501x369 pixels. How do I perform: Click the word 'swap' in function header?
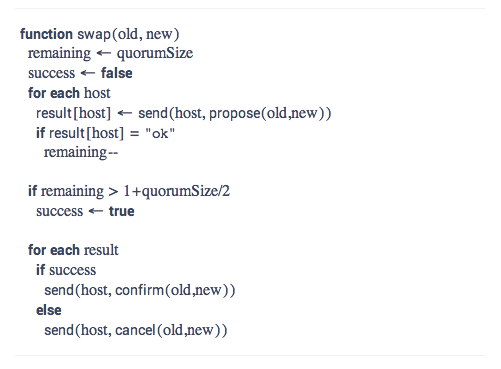click(x=94, y=35)
